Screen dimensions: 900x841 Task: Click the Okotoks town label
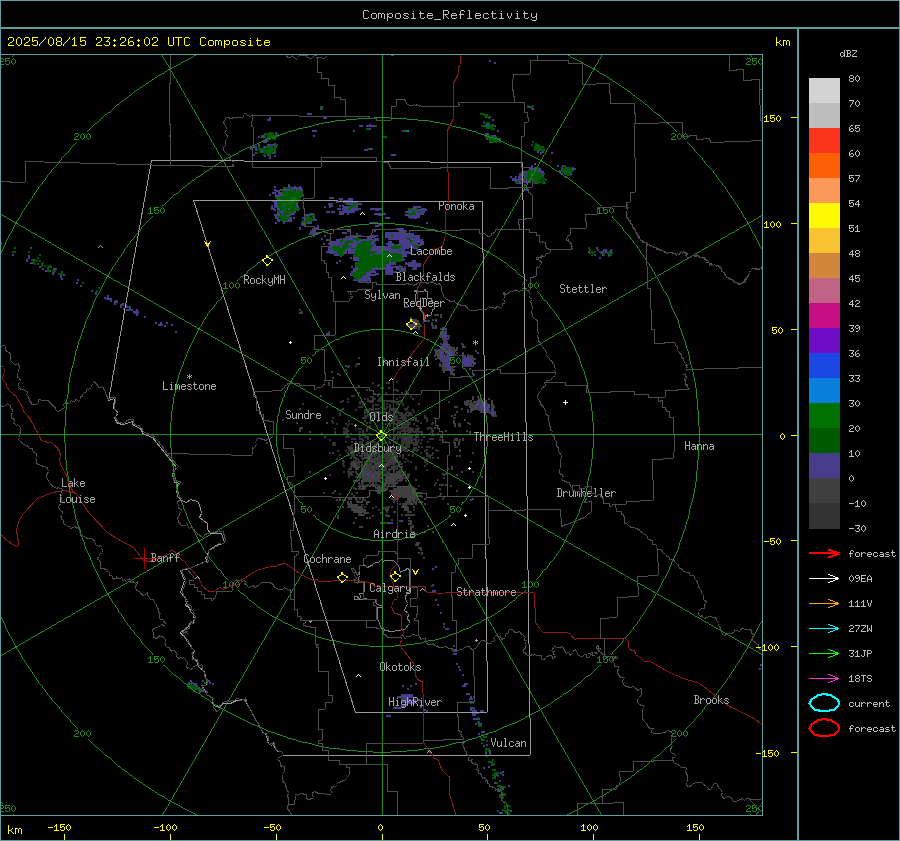point(400,667)
